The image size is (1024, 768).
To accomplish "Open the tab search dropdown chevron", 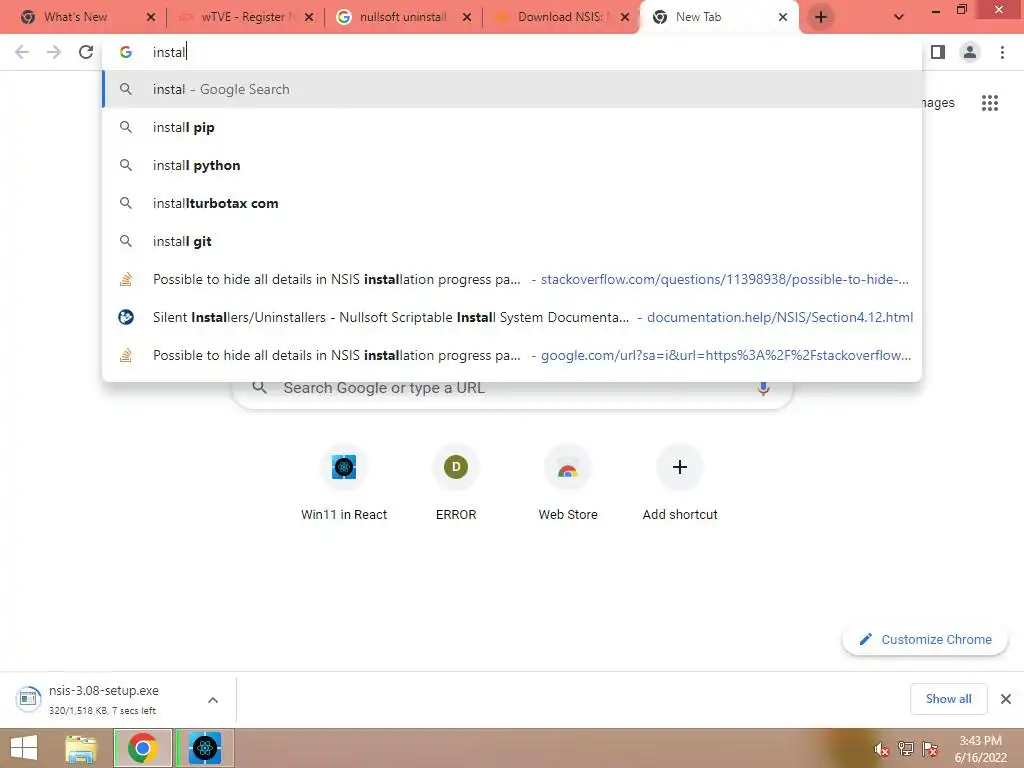I will [899, 18].
